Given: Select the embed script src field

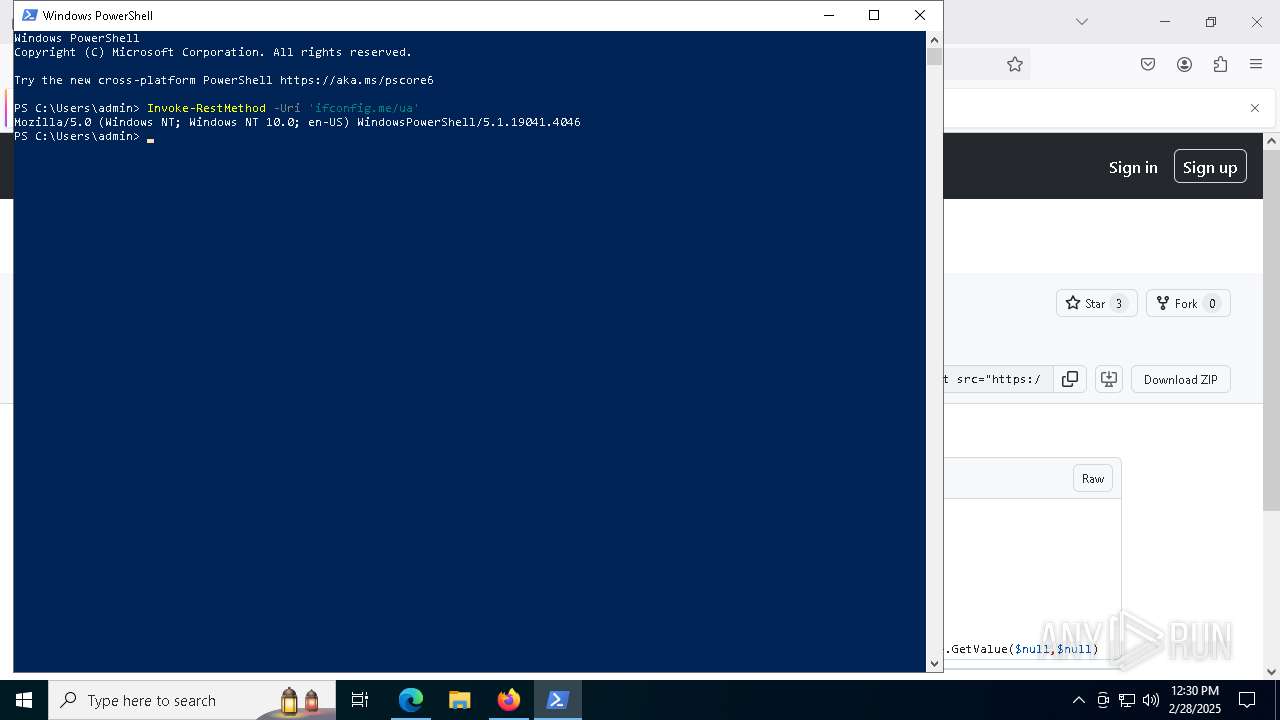Looking at the screenshot, I should [x=998, y=379].
